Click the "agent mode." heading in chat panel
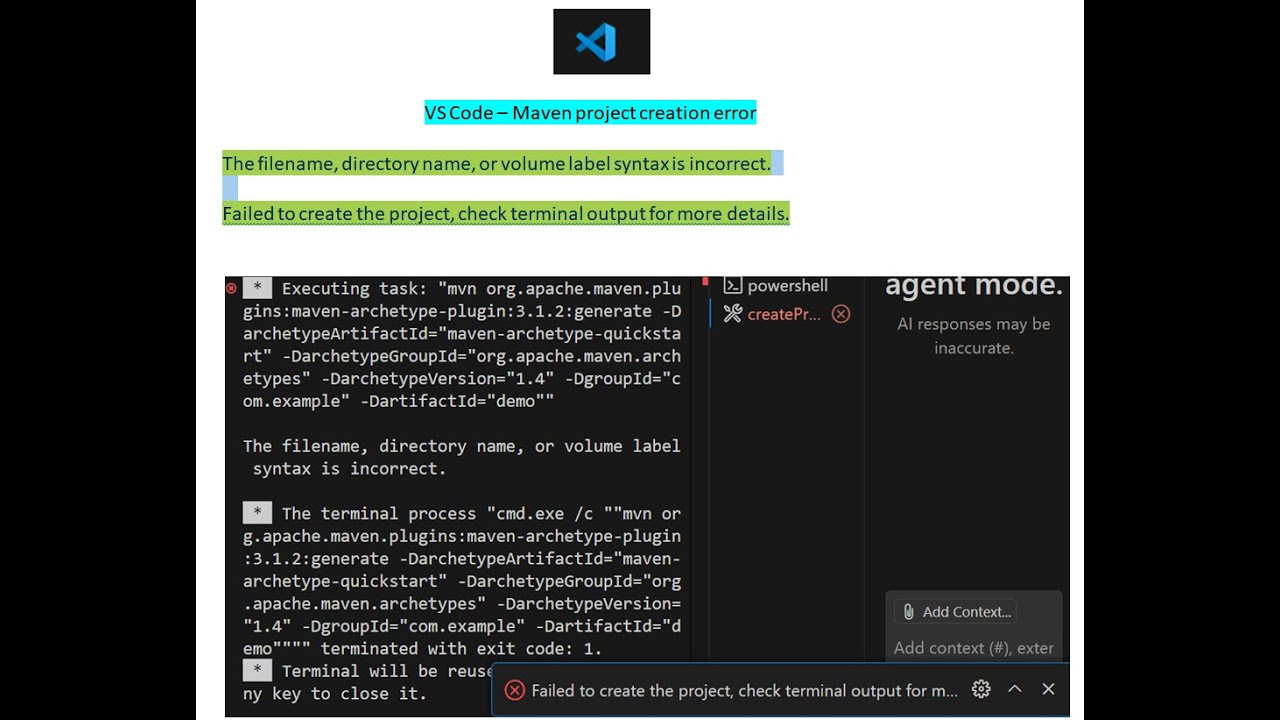This screenshot has height=720, width=1280. coord(974,285)
